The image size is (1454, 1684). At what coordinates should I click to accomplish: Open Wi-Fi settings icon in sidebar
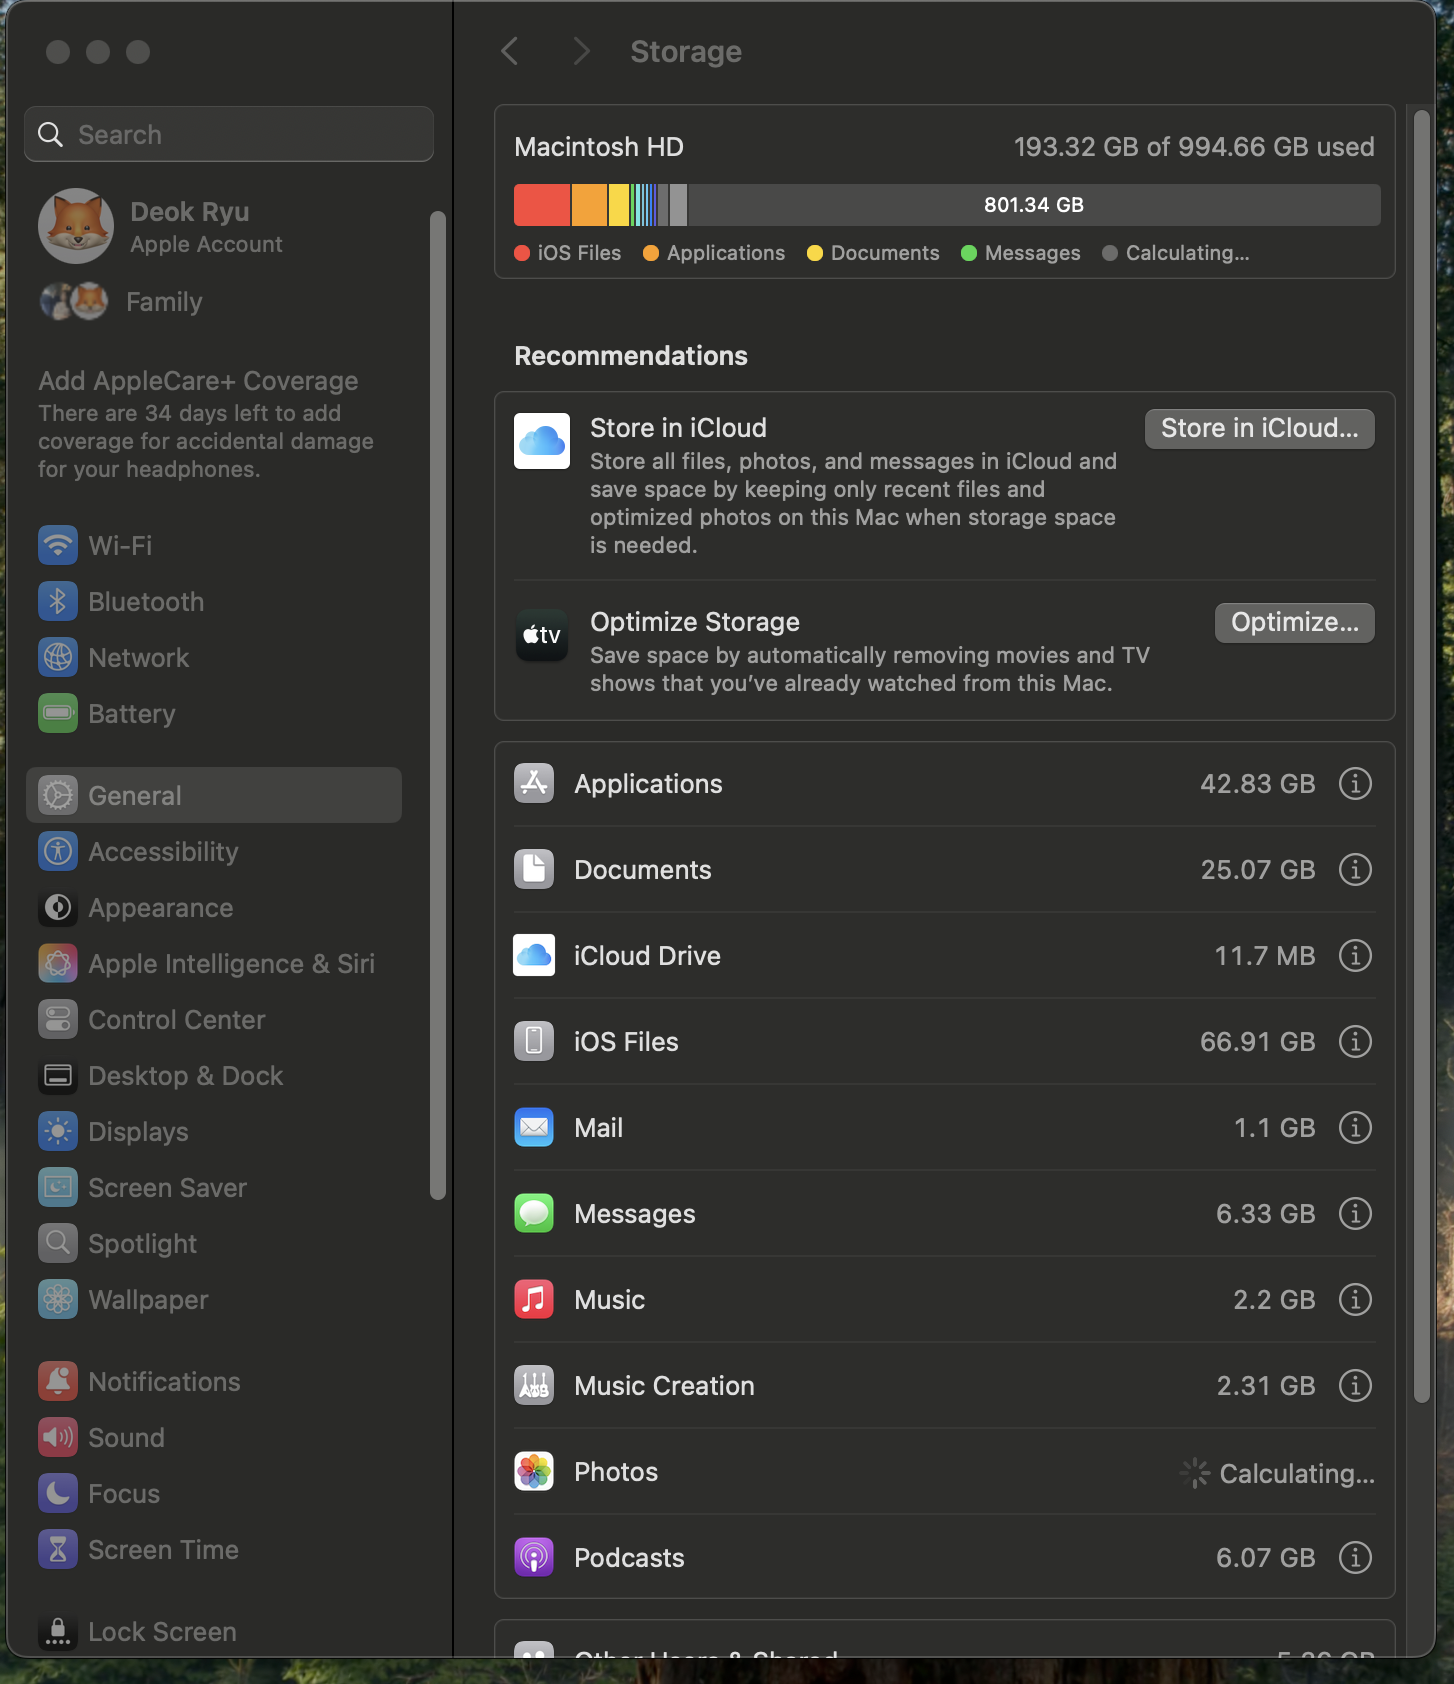(58, 545)
